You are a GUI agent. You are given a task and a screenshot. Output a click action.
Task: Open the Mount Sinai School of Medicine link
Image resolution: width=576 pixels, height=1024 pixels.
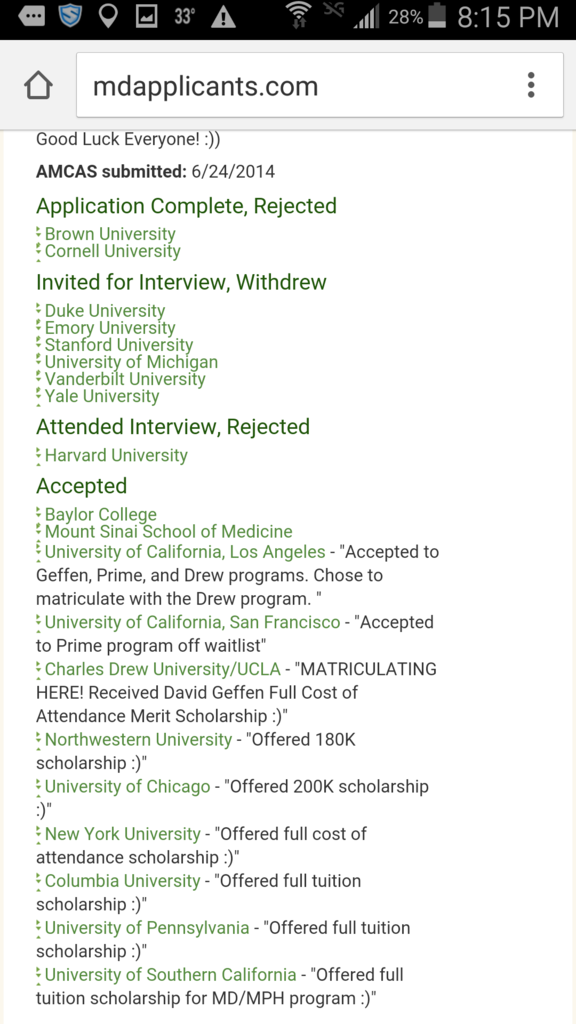(168, 532)
